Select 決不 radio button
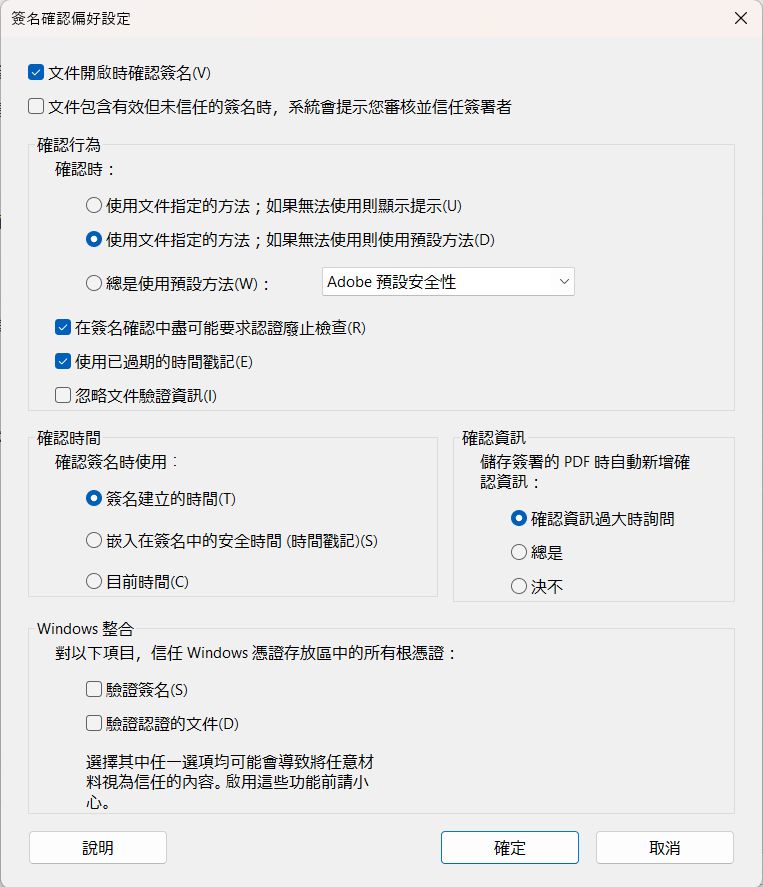This screenshot has height=887, width=763. [x=518, y=586]
